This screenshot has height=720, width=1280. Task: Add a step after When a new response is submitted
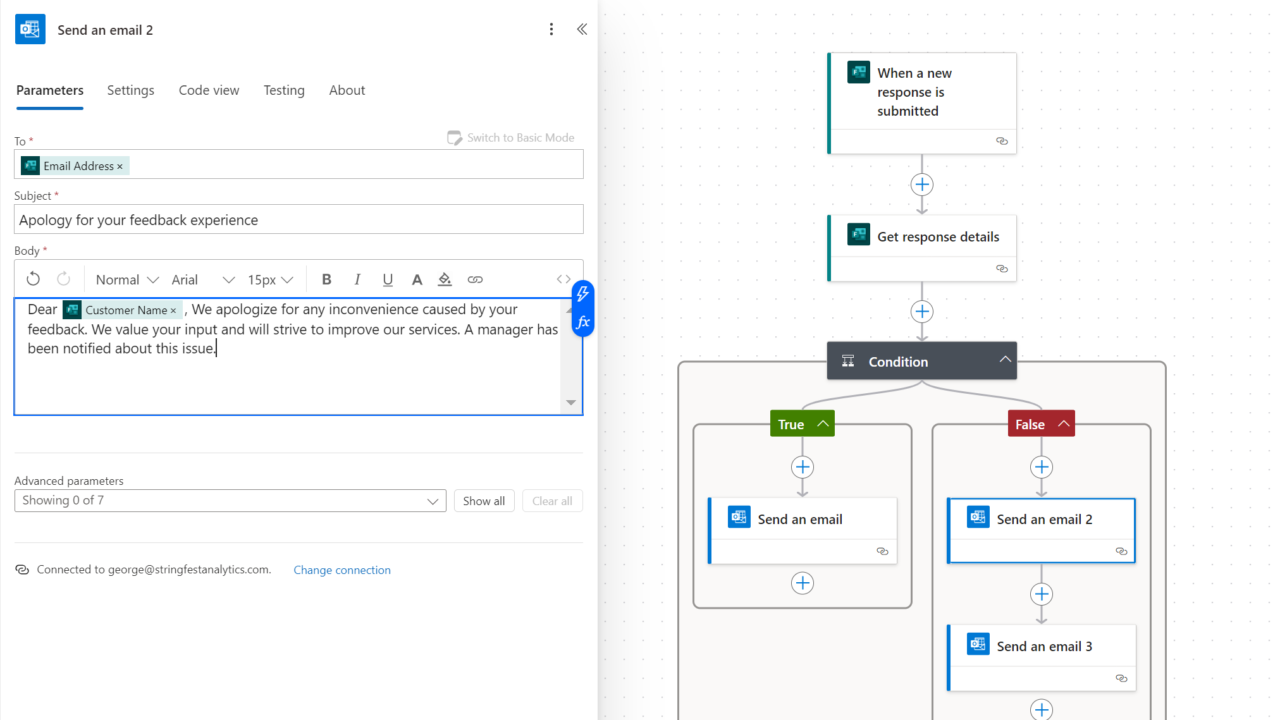pyautogui.click(x=922, y=184)
